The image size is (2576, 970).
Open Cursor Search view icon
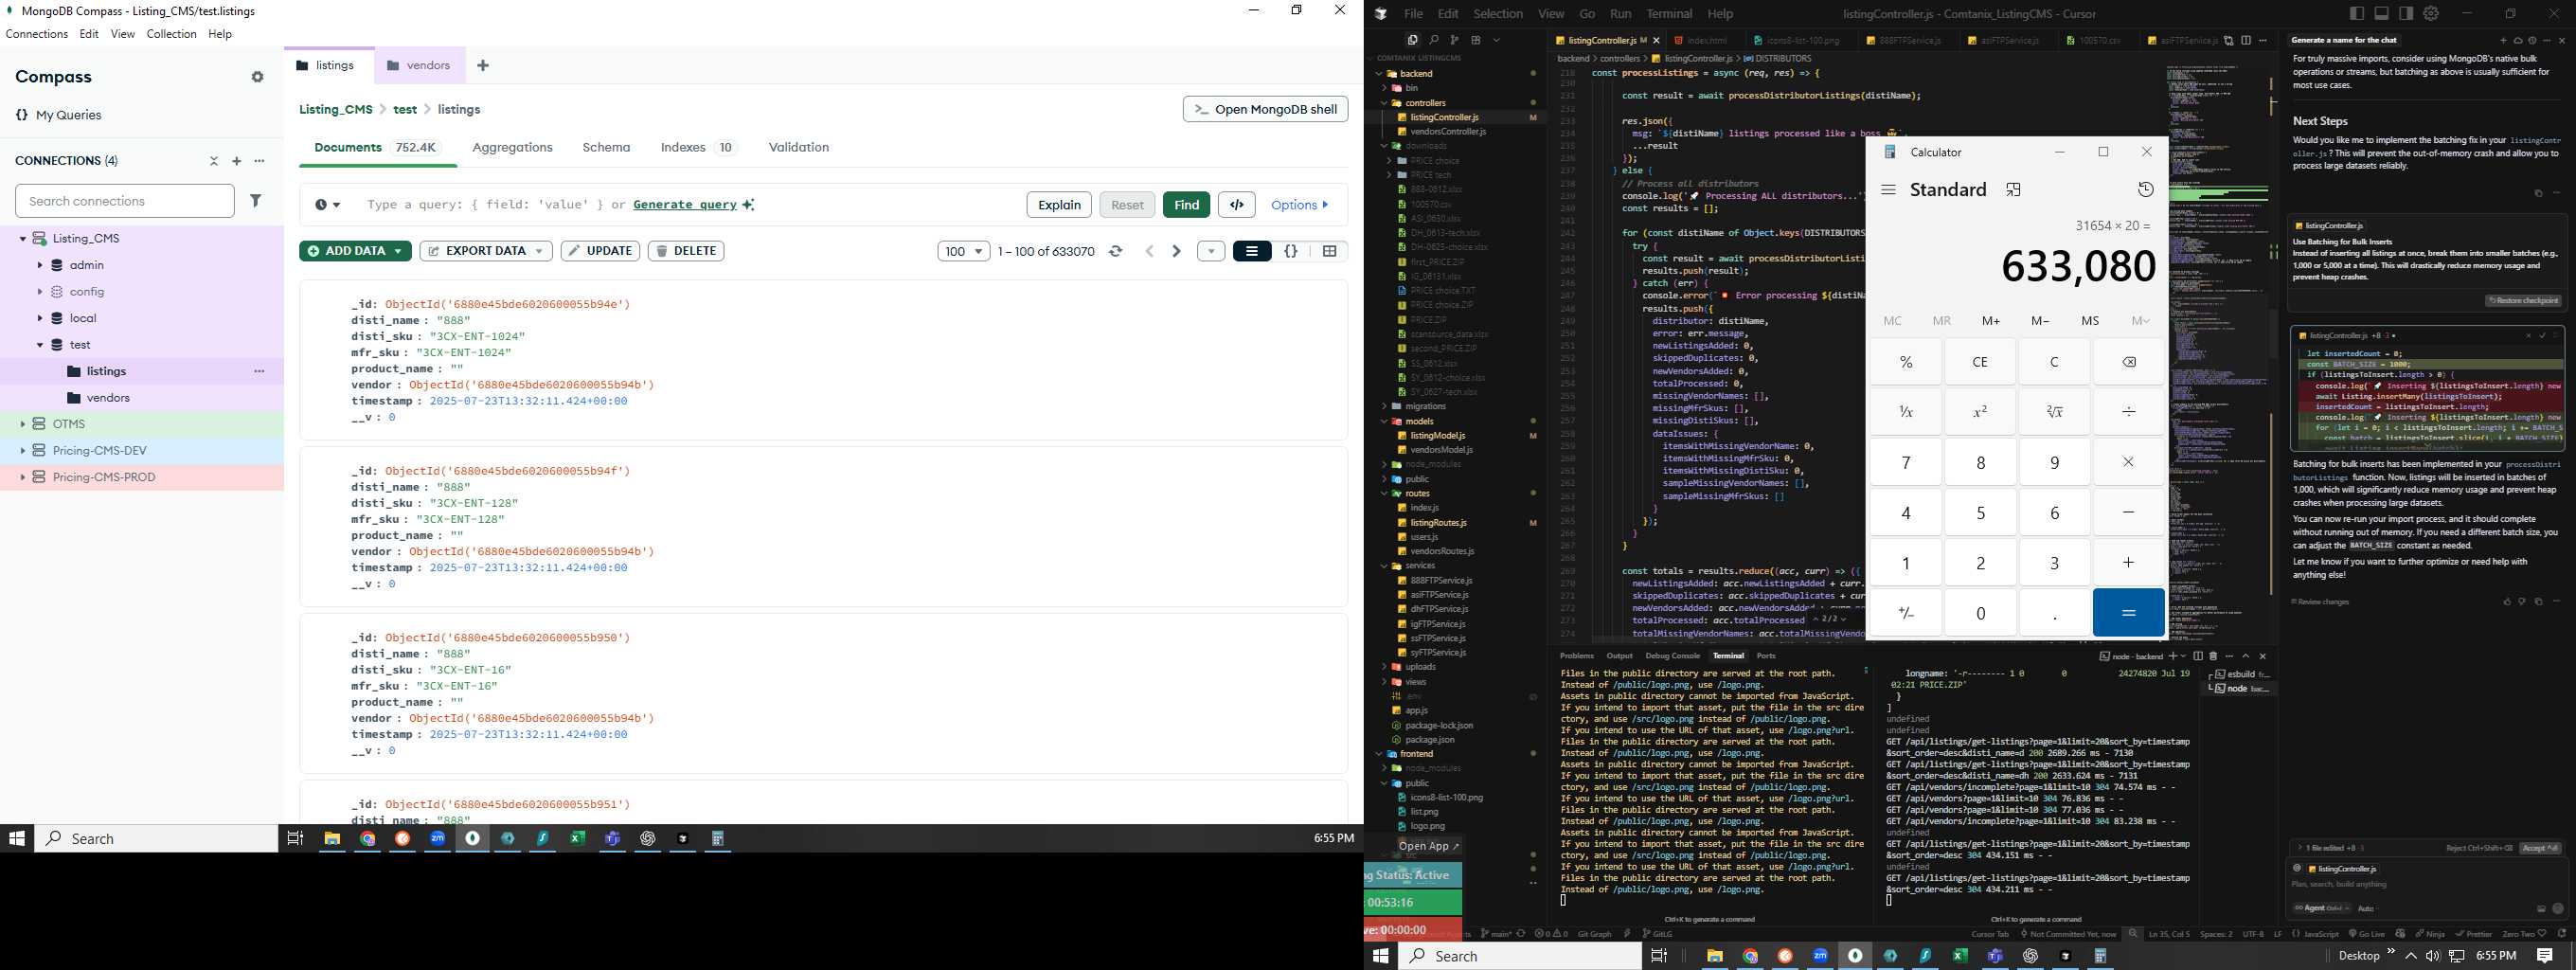1433,40
